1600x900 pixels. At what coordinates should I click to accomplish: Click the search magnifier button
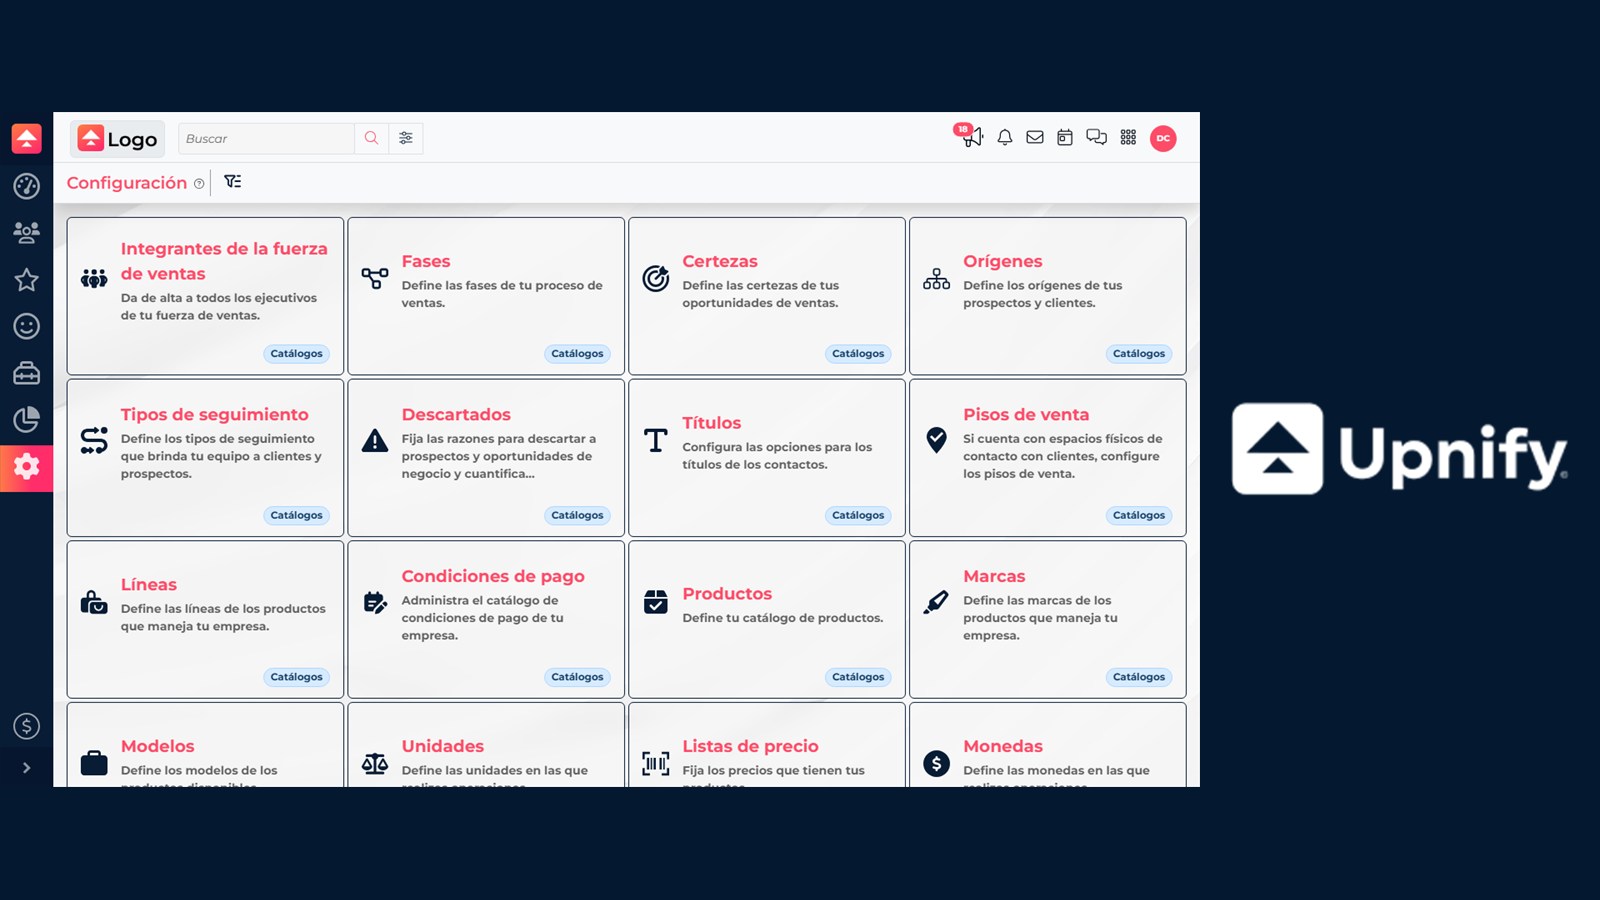click(x=371, y=138)
